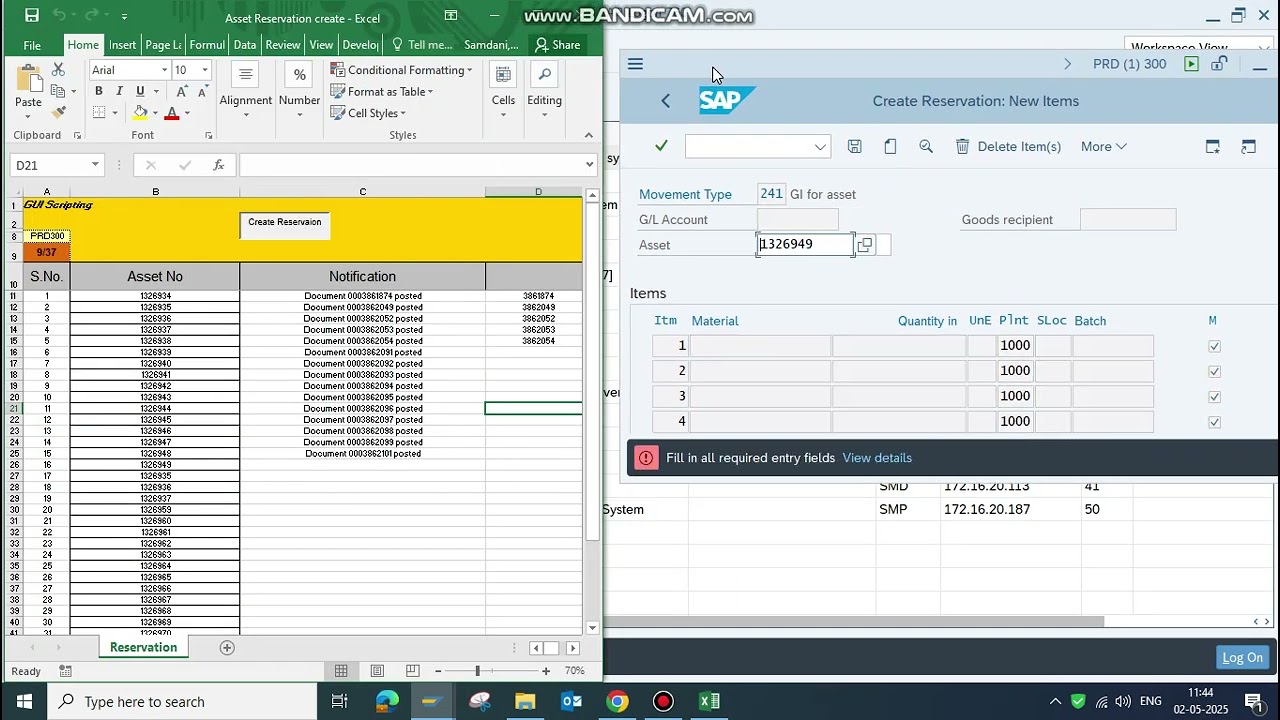Viewport: 1280px width, 720px height.
Task: Adjust Excel zoom slider handle
Action: pyautogui.click(x=477, y=671)
